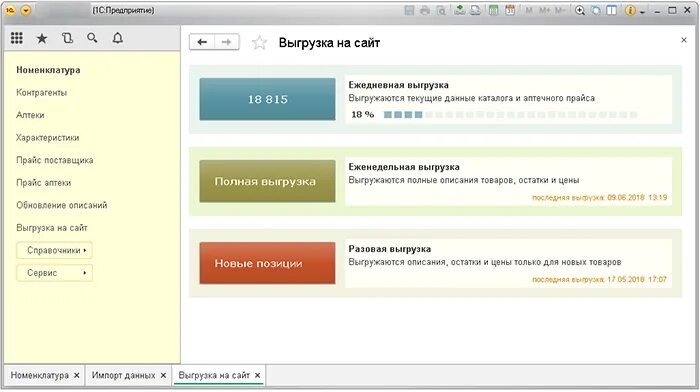Open Прайс поставщика in the sidebar

click(54, 160)
